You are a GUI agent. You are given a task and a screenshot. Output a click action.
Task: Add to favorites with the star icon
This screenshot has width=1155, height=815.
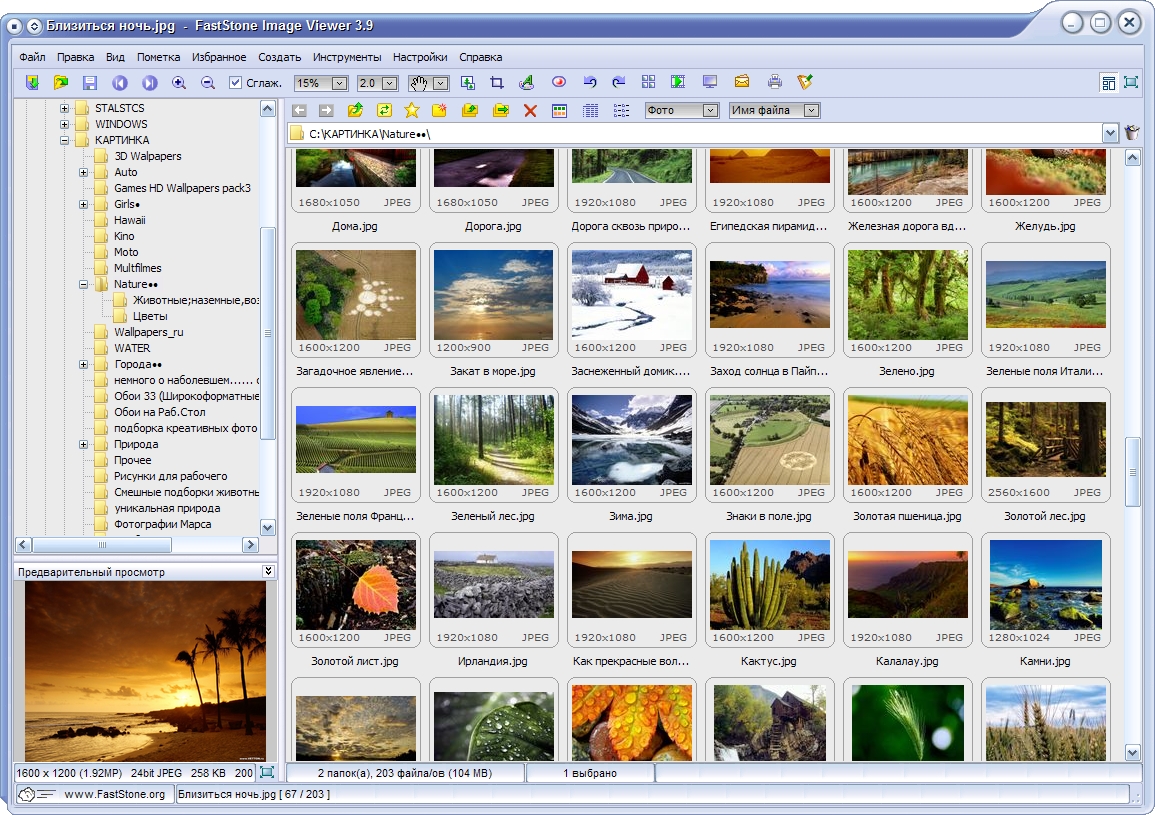[x=412, y=111]
